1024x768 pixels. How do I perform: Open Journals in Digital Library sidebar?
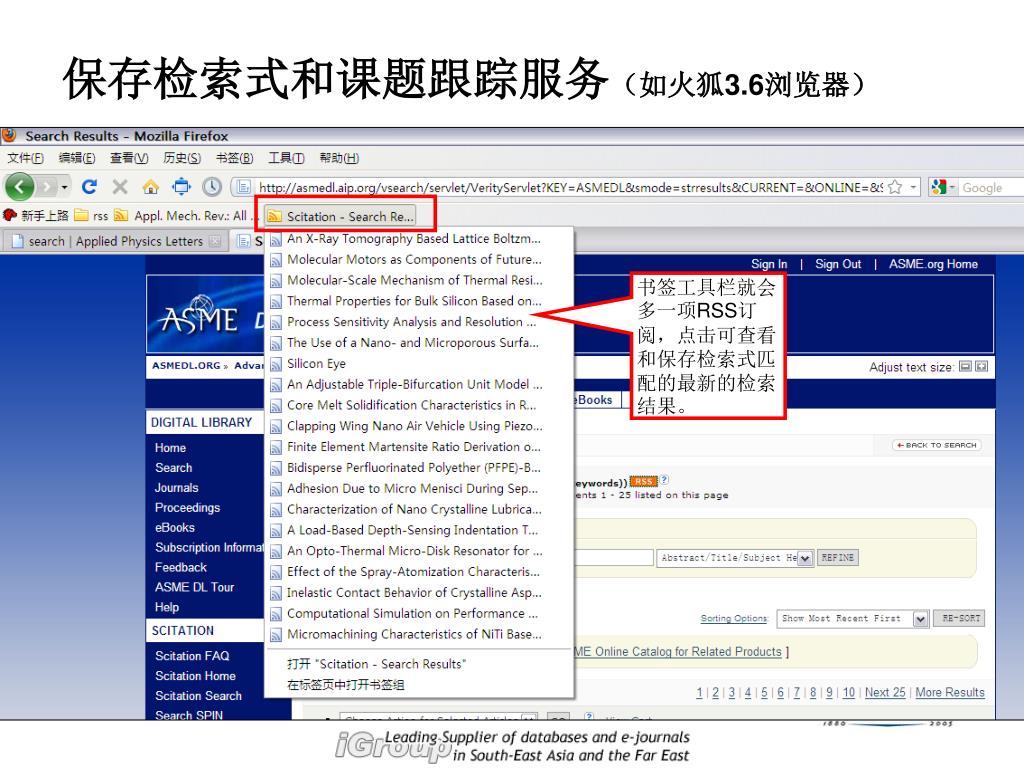tap(176, 488)
